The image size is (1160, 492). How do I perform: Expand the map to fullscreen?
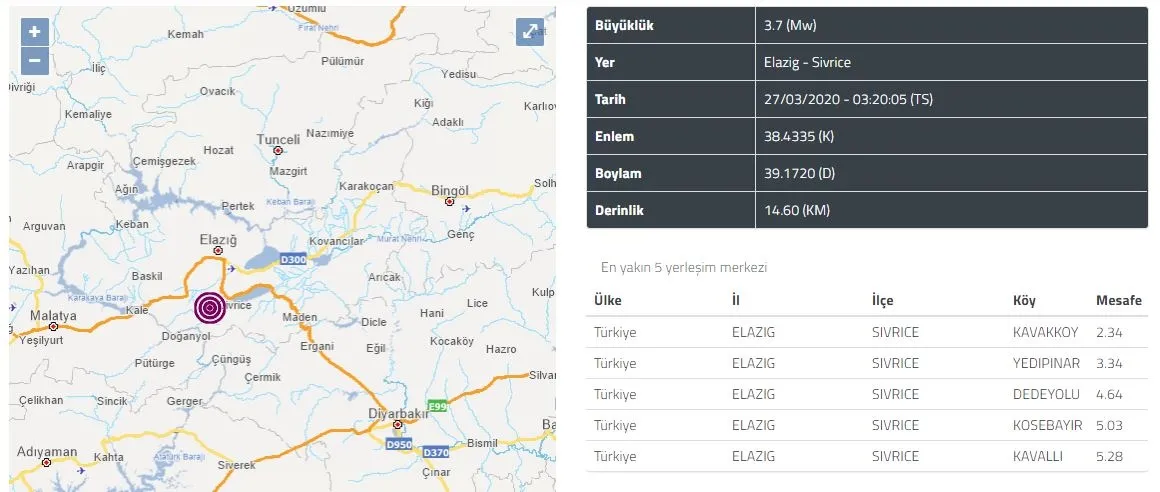point(529,32)
